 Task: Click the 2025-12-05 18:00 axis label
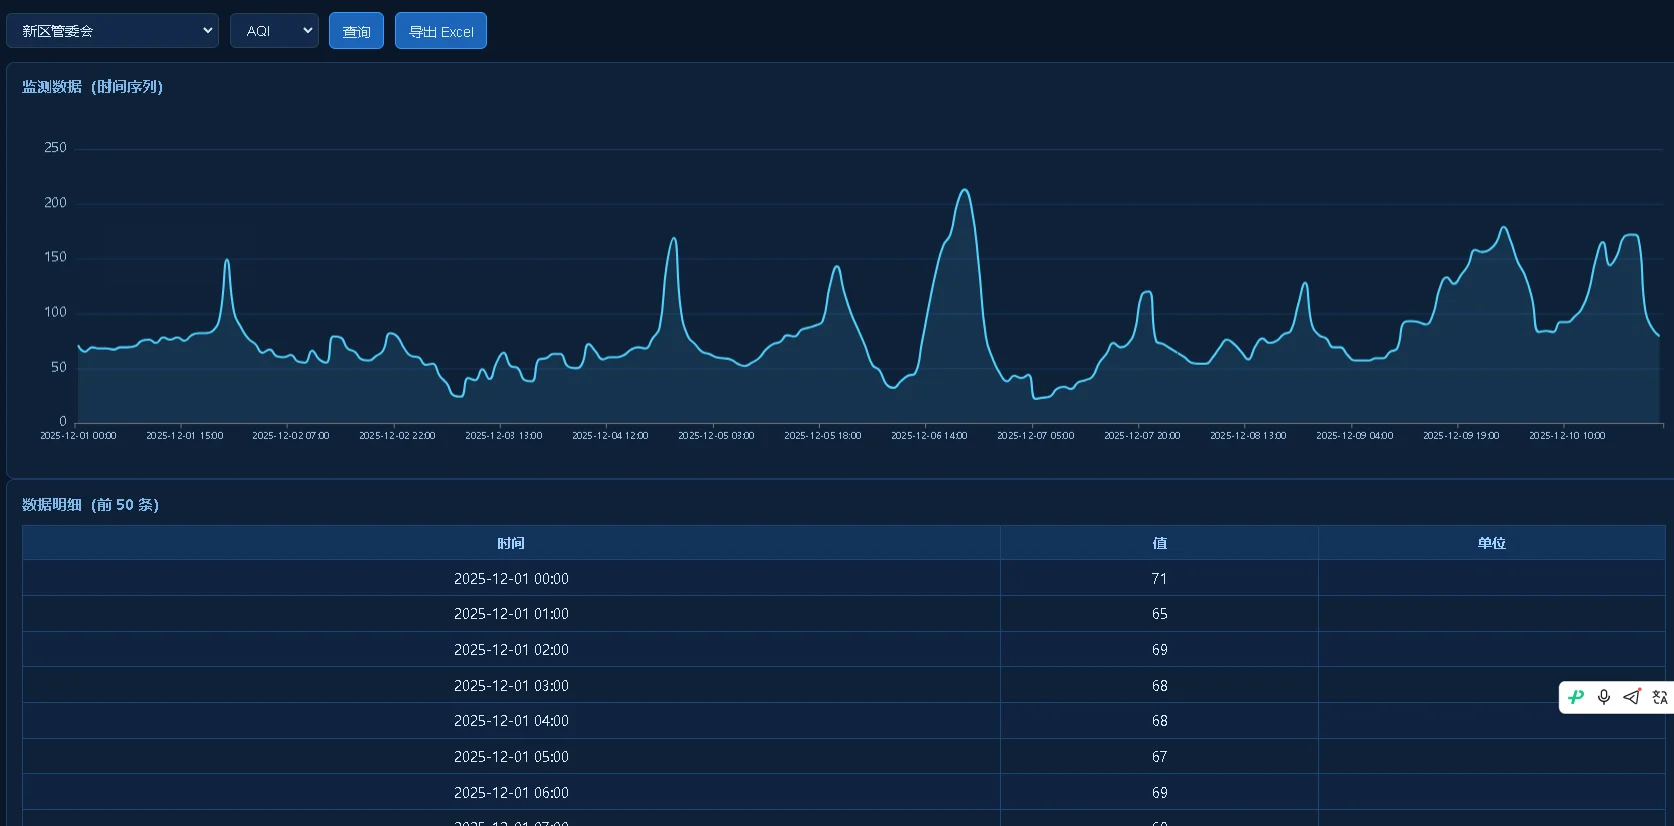pos(822,436)
